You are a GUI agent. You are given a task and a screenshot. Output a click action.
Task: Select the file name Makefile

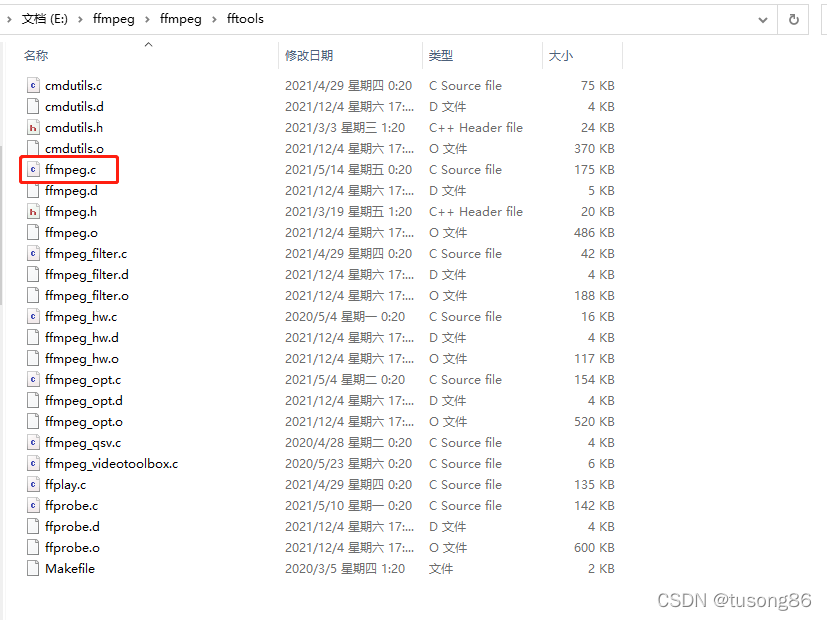tap(70, 568)
